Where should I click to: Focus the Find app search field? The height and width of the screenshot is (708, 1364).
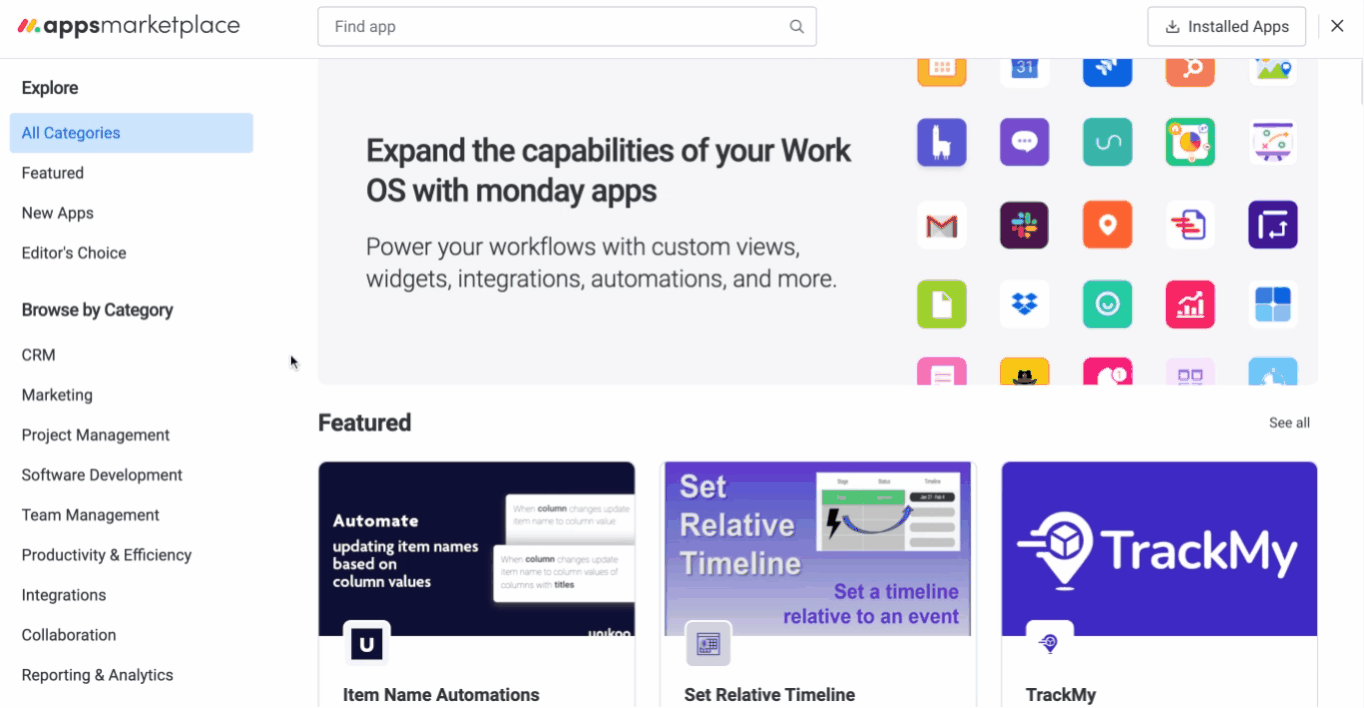pyautogui.click(x=567, y=27)
